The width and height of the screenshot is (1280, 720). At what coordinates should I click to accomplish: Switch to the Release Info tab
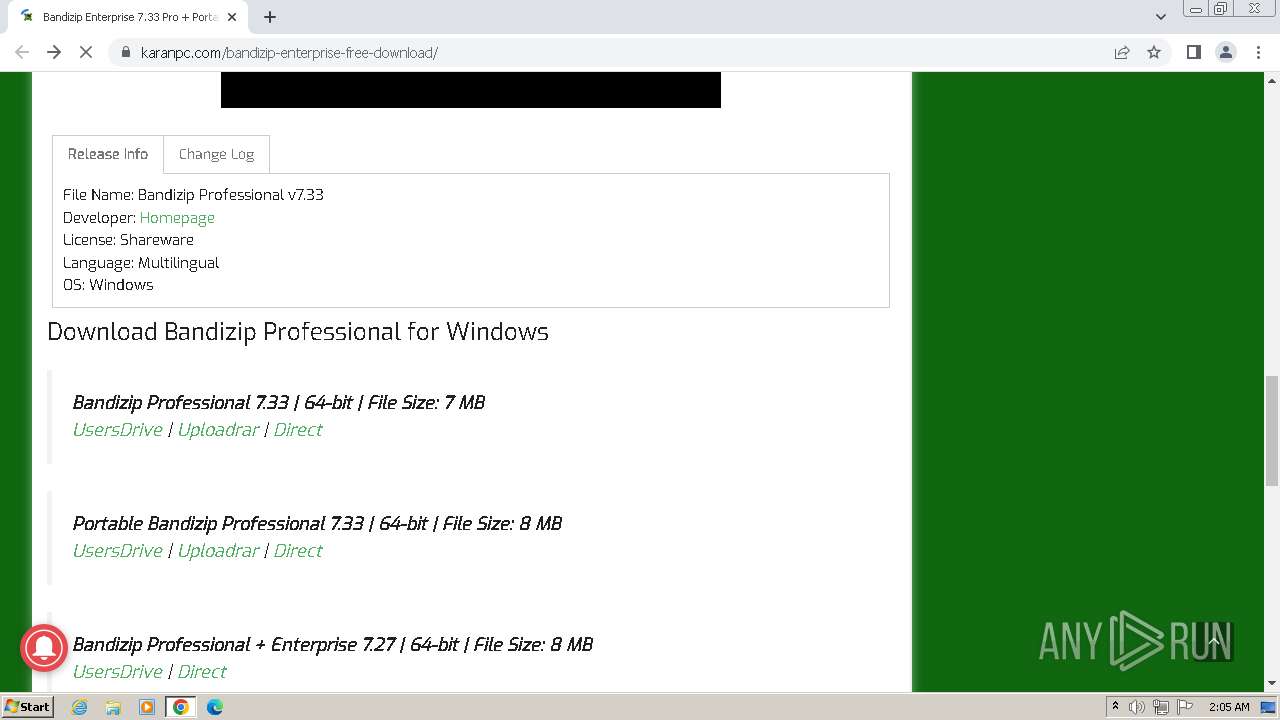click(108, 154)
